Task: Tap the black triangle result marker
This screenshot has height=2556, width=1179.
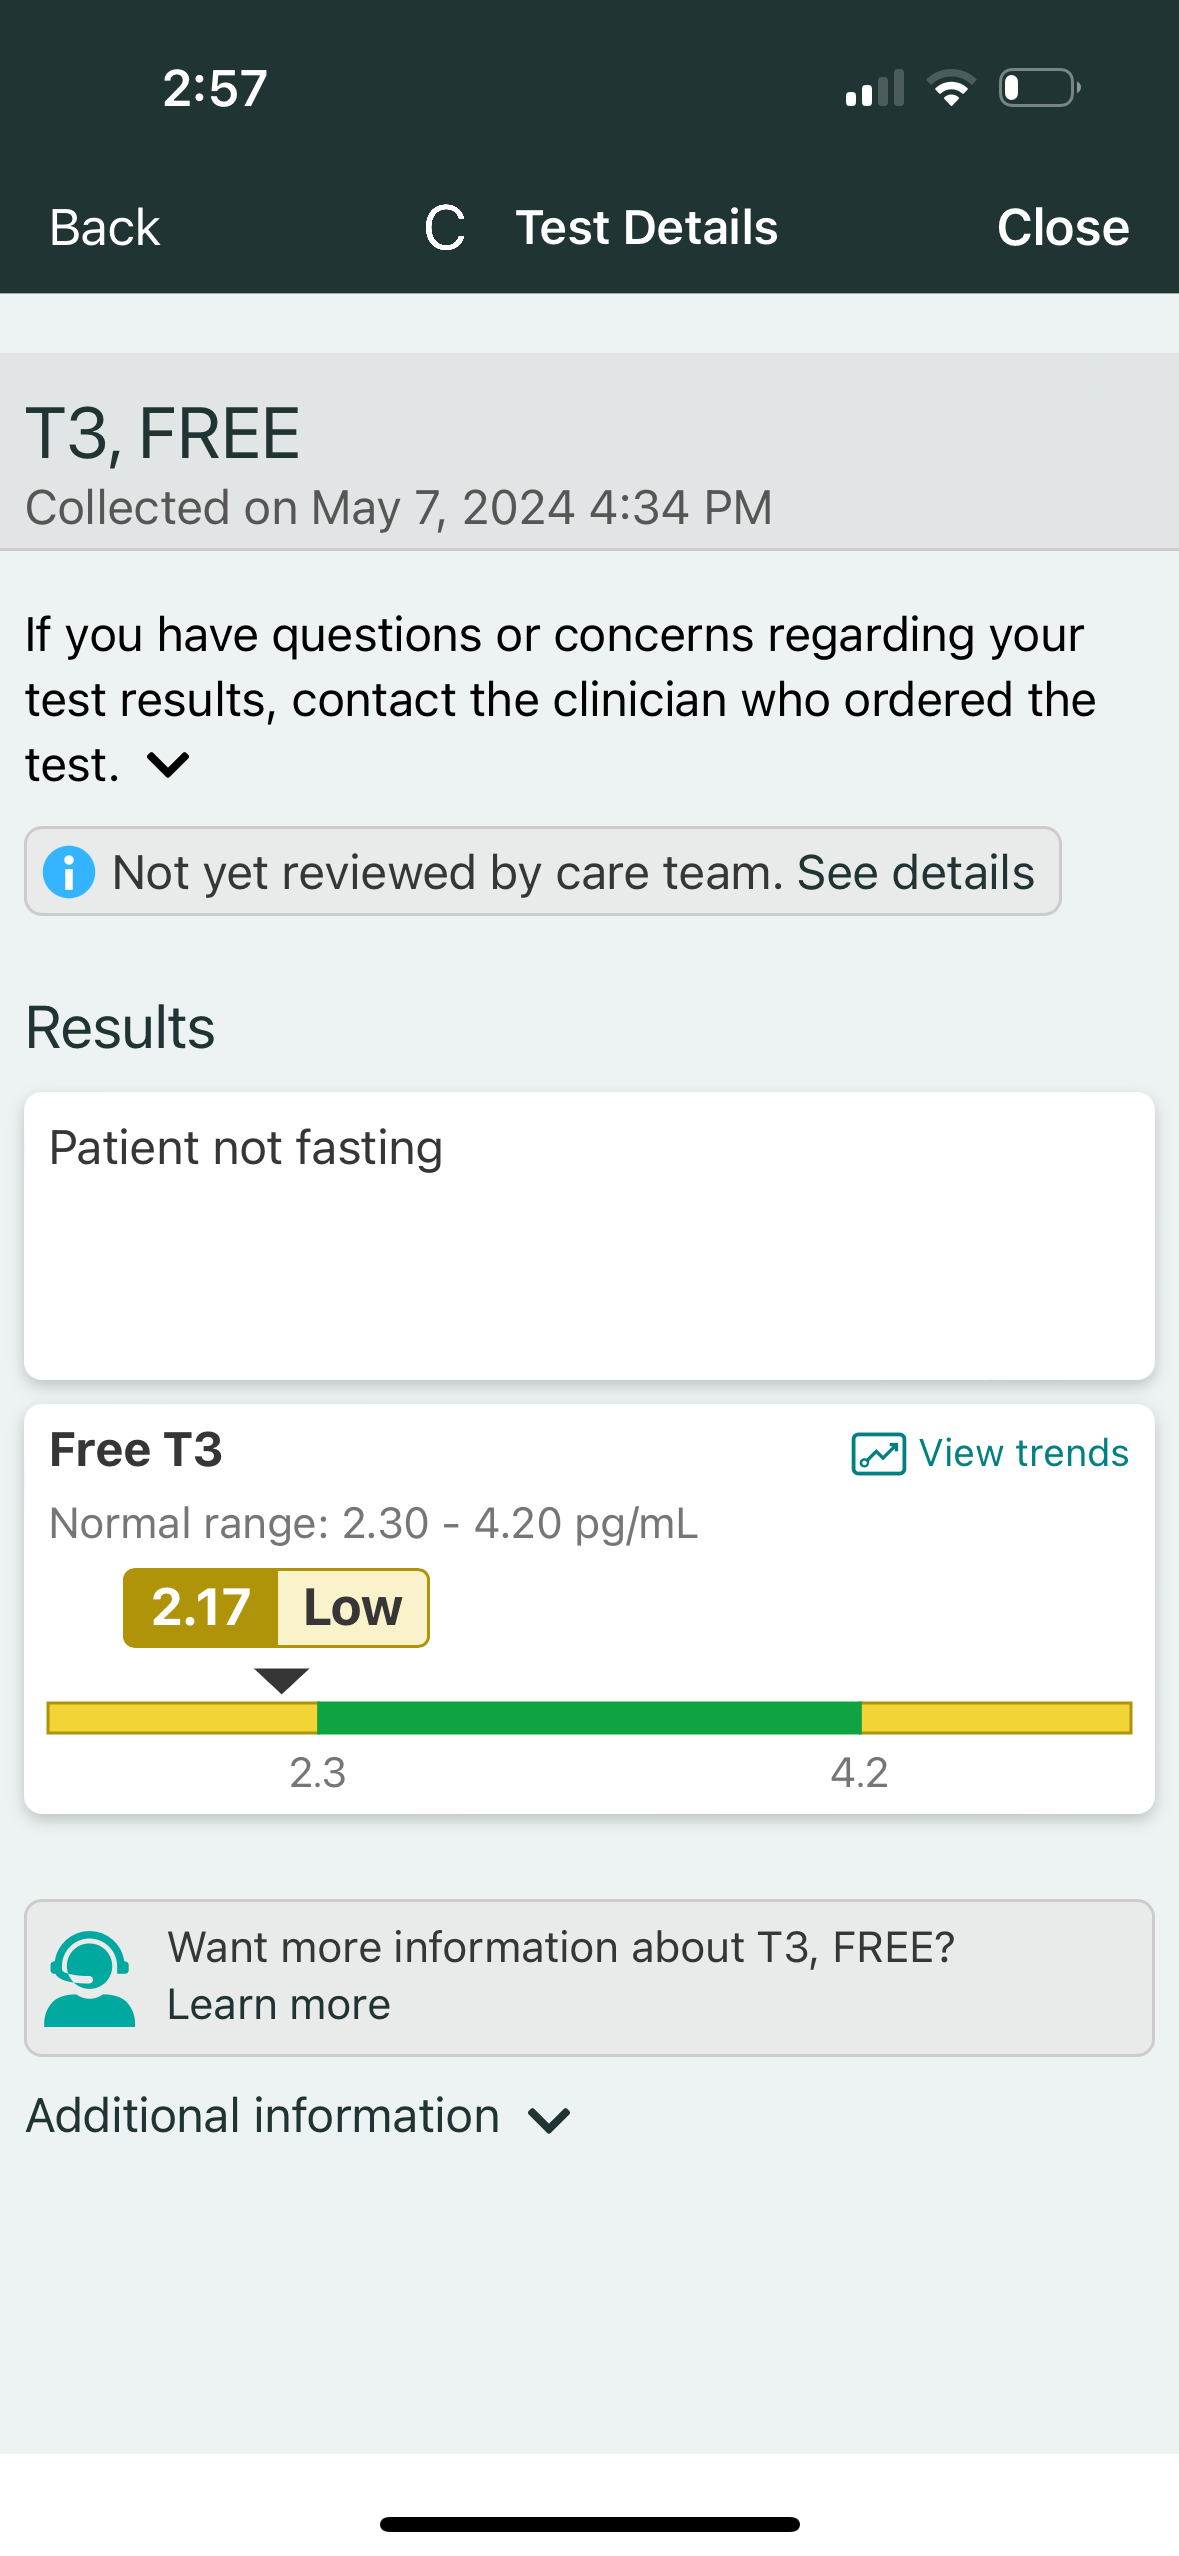Action: pos(282,1679)
